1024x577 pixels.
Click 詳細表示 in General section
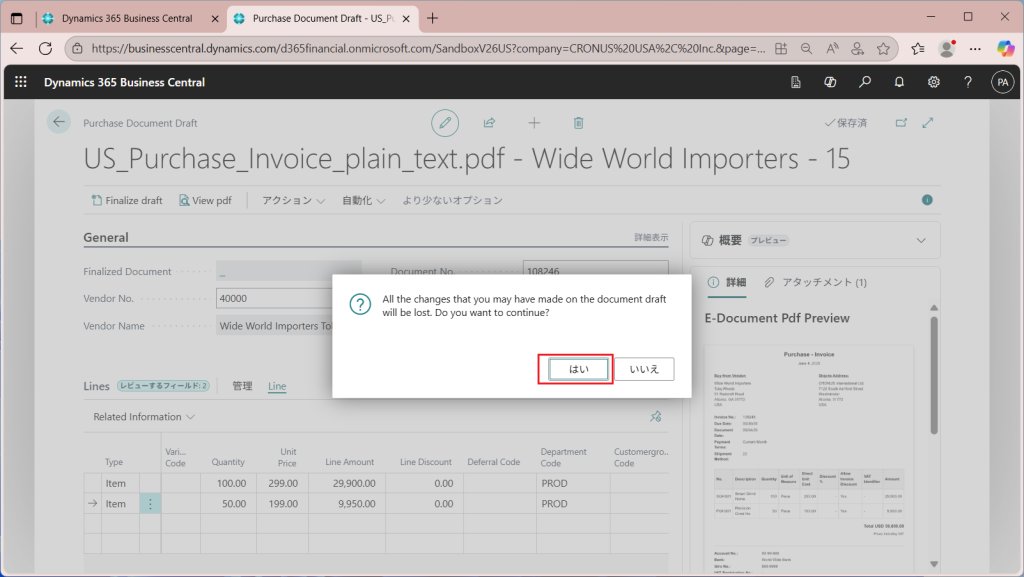(x=651, y=238)
